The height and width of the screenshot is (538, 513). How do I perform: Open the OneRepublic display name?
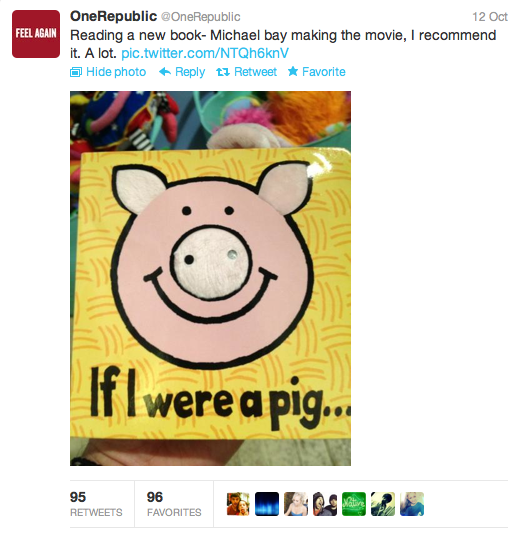point(113,16)
